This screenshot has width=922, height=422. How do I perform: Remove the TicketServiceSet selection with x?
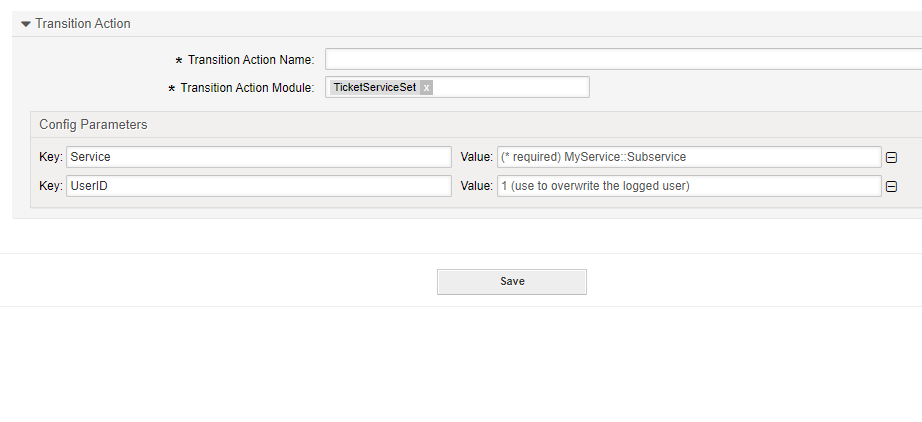pyautogui.click(x=426, y=88)
